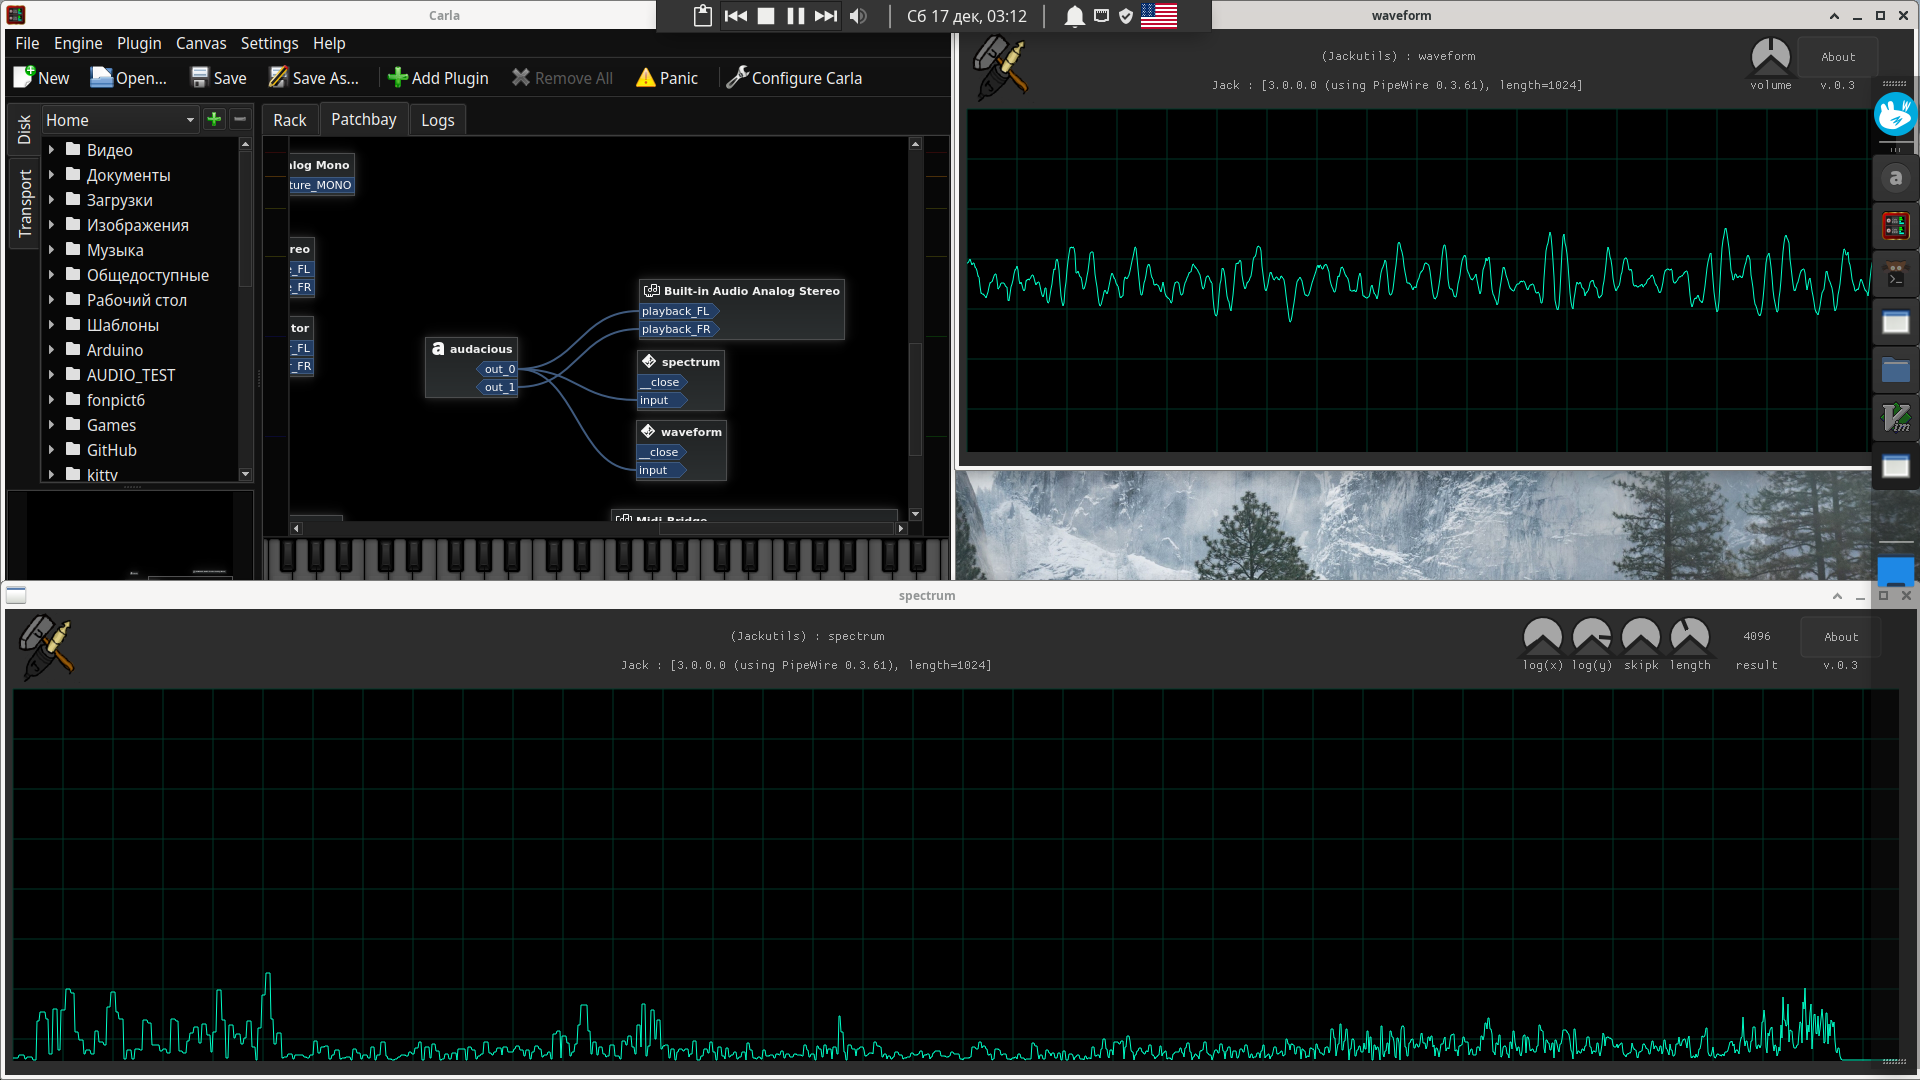
Task: Open the file manager folder dock icon
Action: (1895, 371)
